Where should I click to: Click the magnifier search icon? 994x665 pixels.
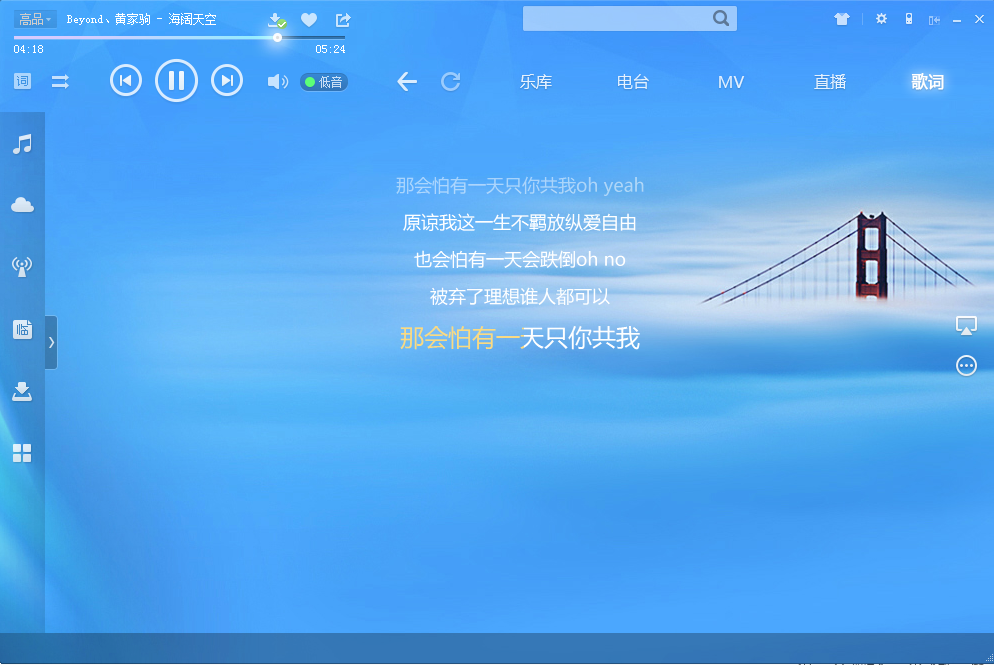(x=721, y=18)
